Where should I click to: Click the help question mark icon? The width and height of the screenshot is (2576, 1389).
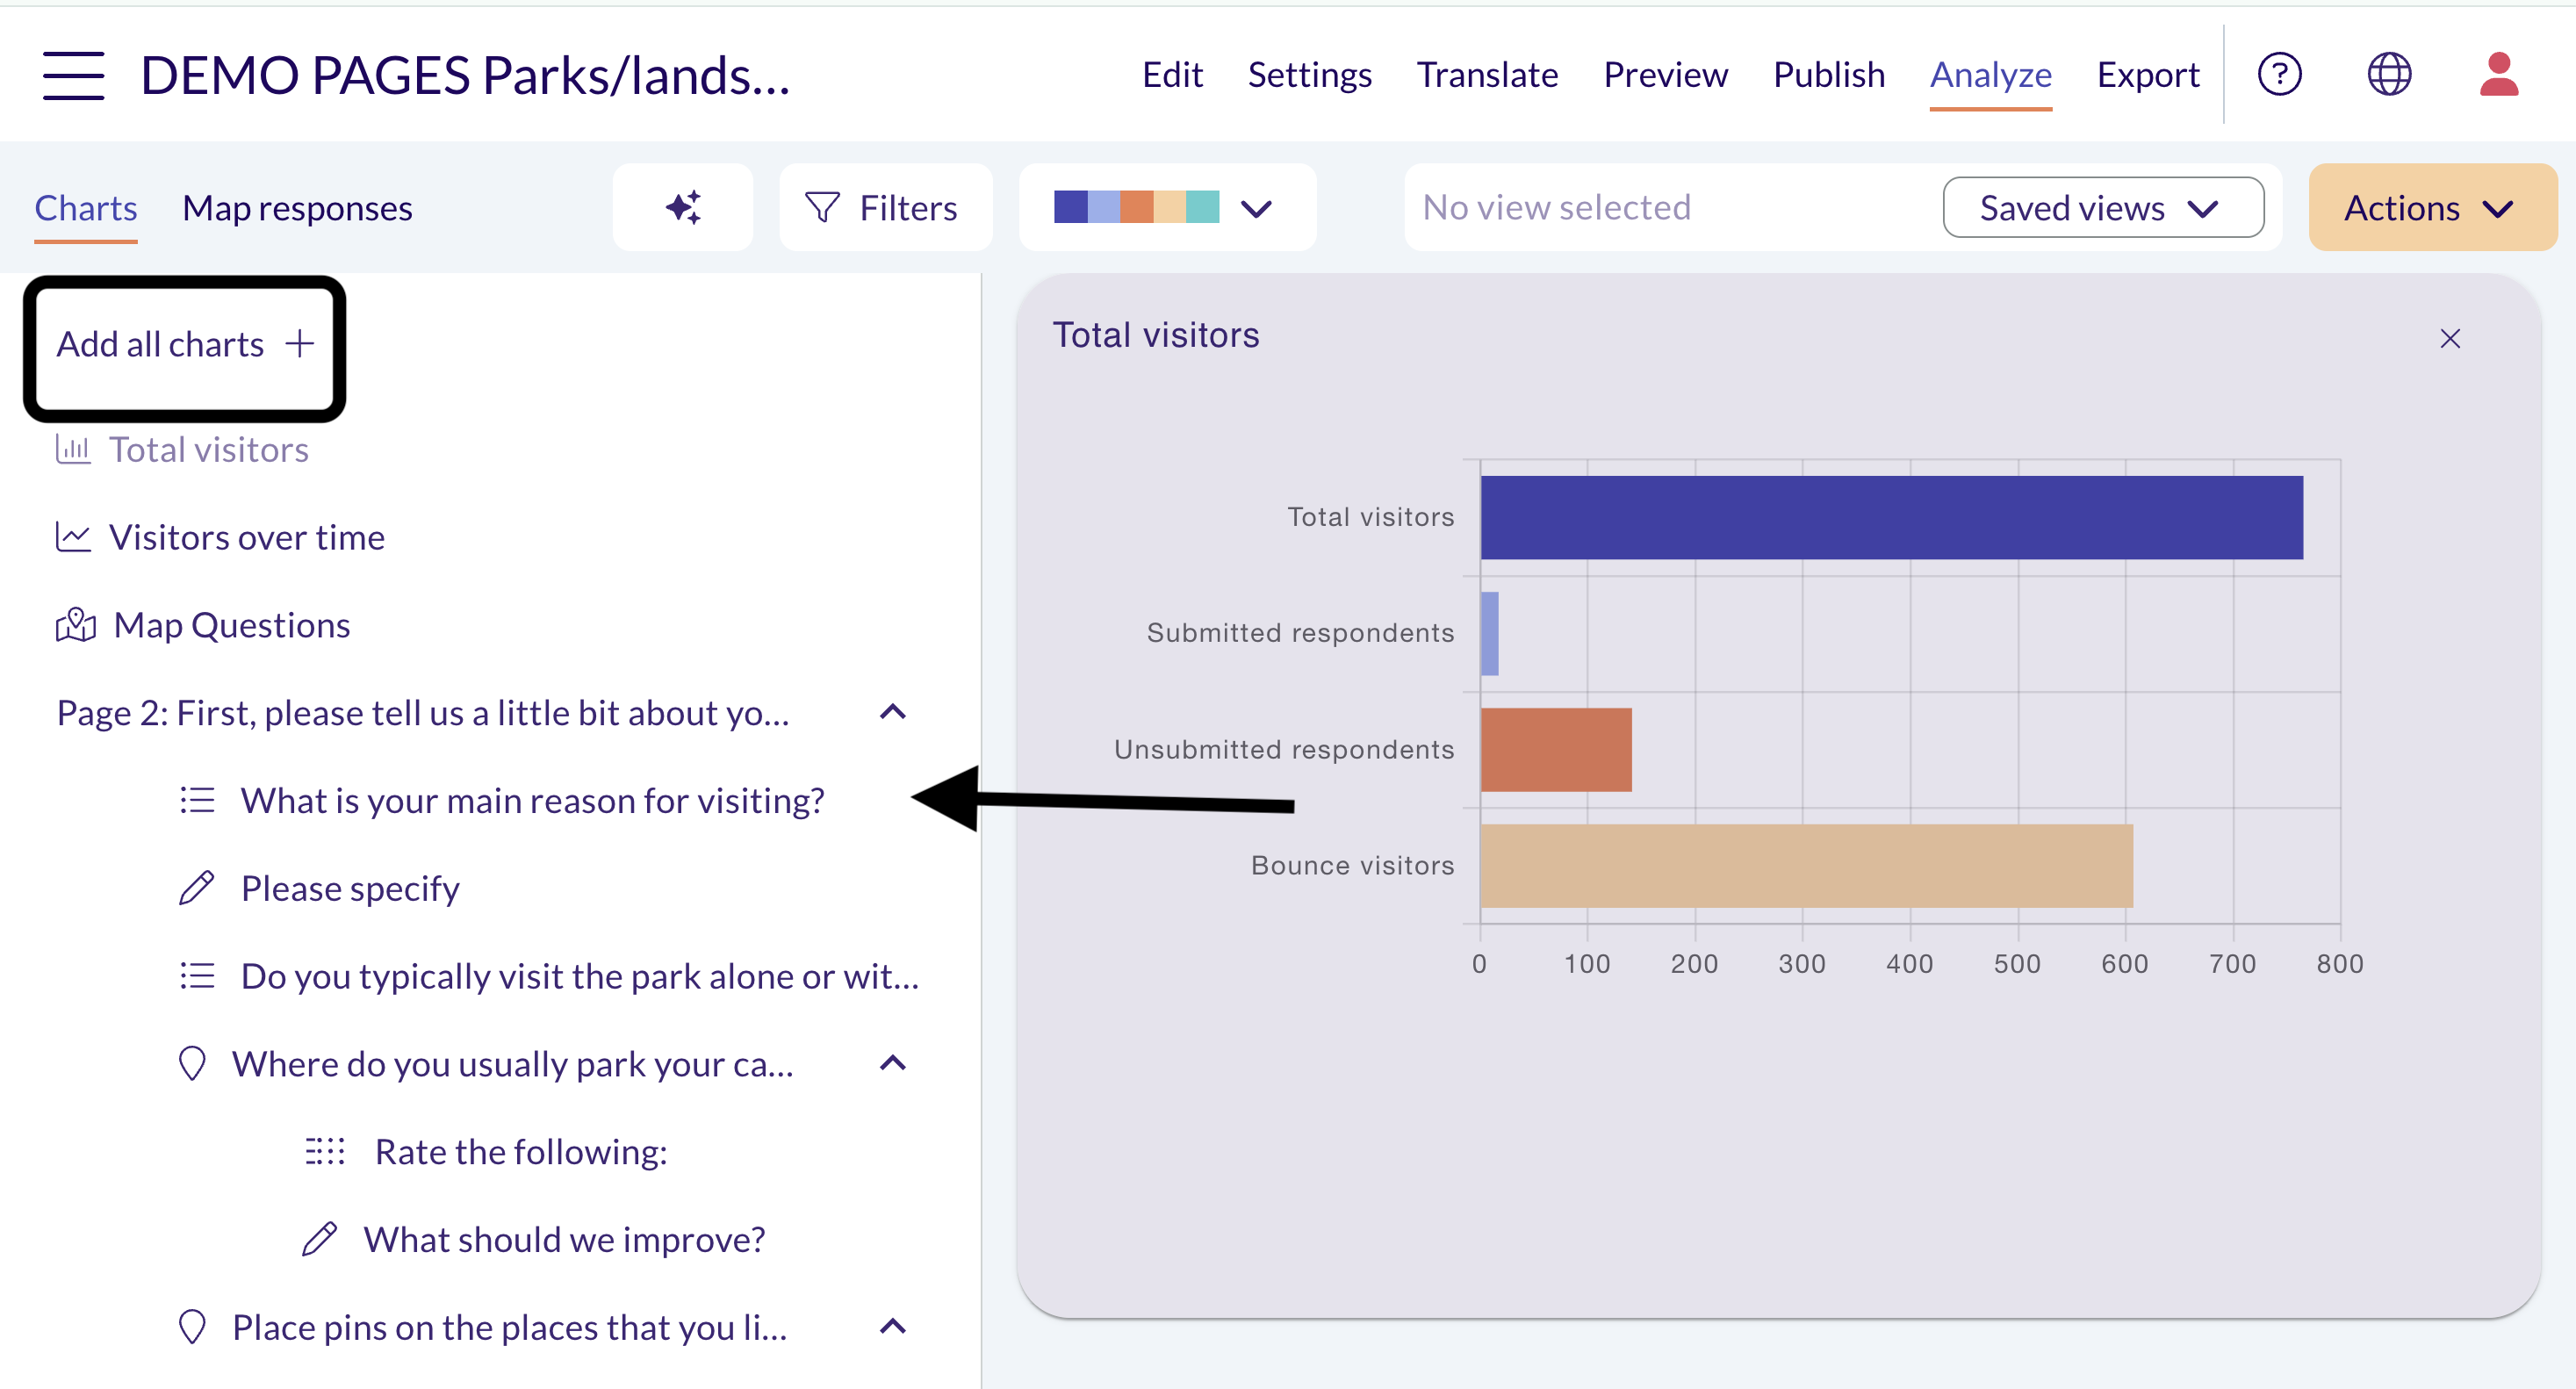coord(2279,74)
